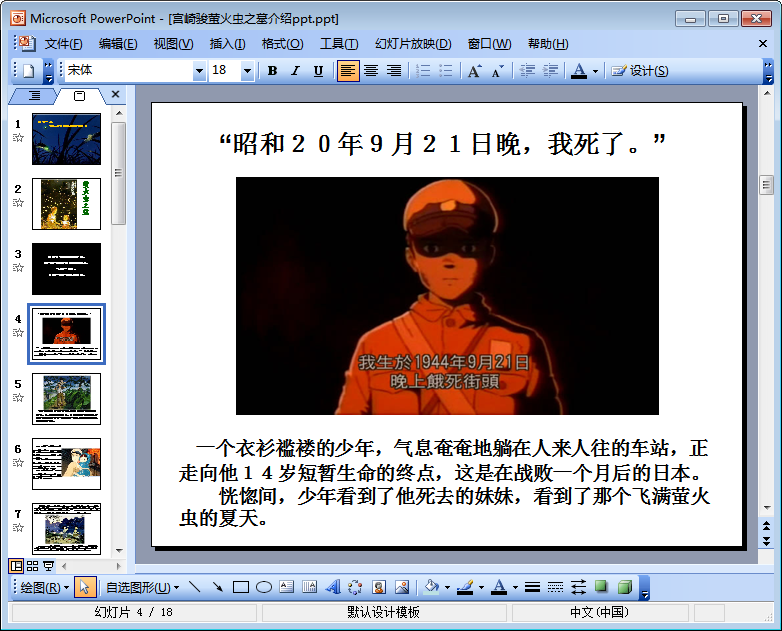Select slide 2 thumbnail

pos(66,204)
